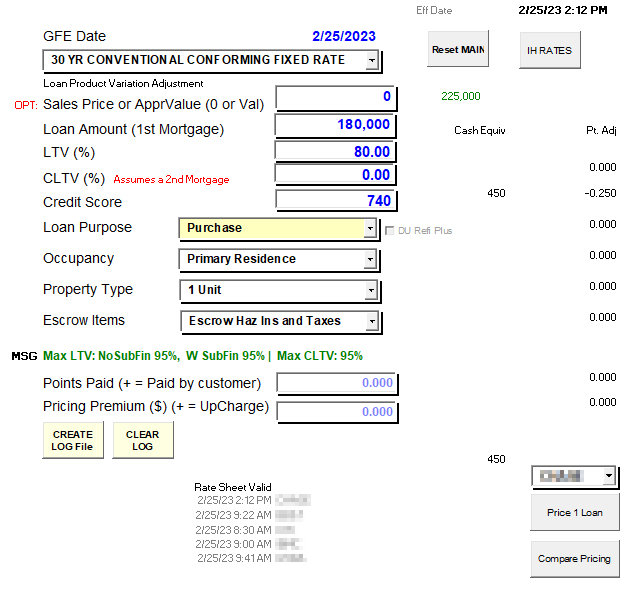Click the Points Paid input field
This screenshot has height=615, width=638.
[x=336, y=384]
